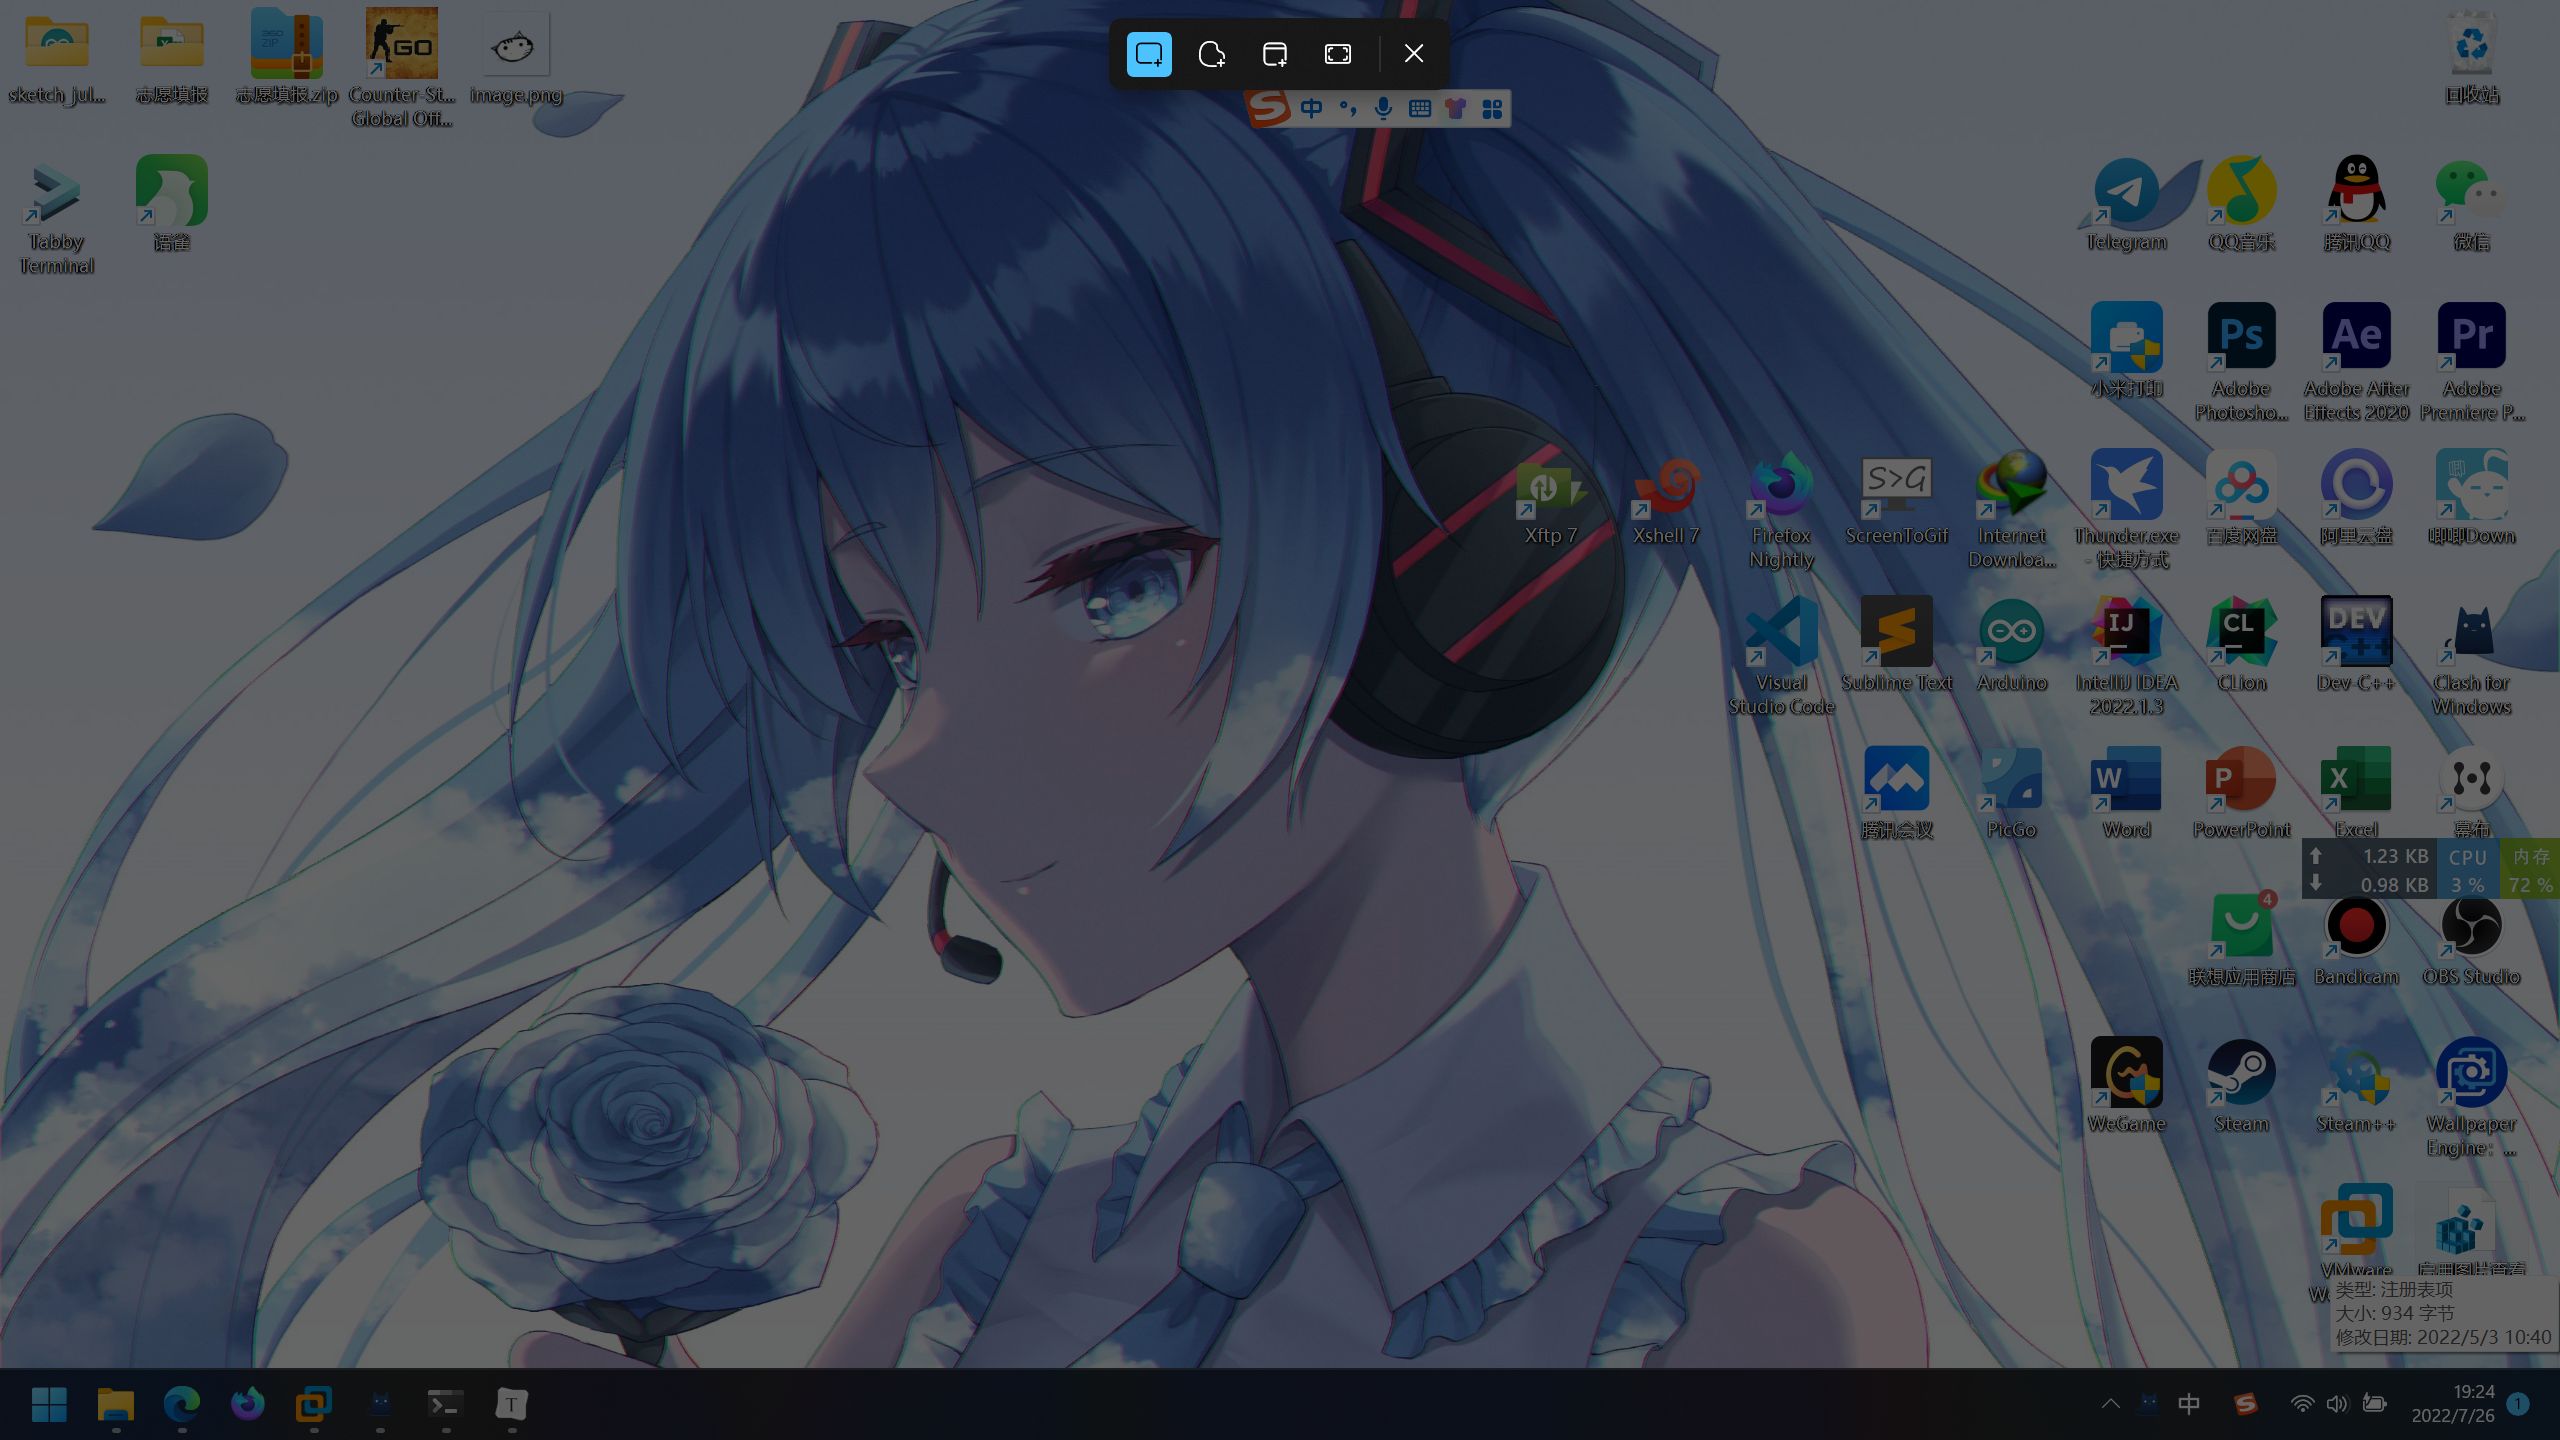The image size is (2560, 1440).
Task: Close the snipping toolbar
Action: click(x=1413, y=54)
